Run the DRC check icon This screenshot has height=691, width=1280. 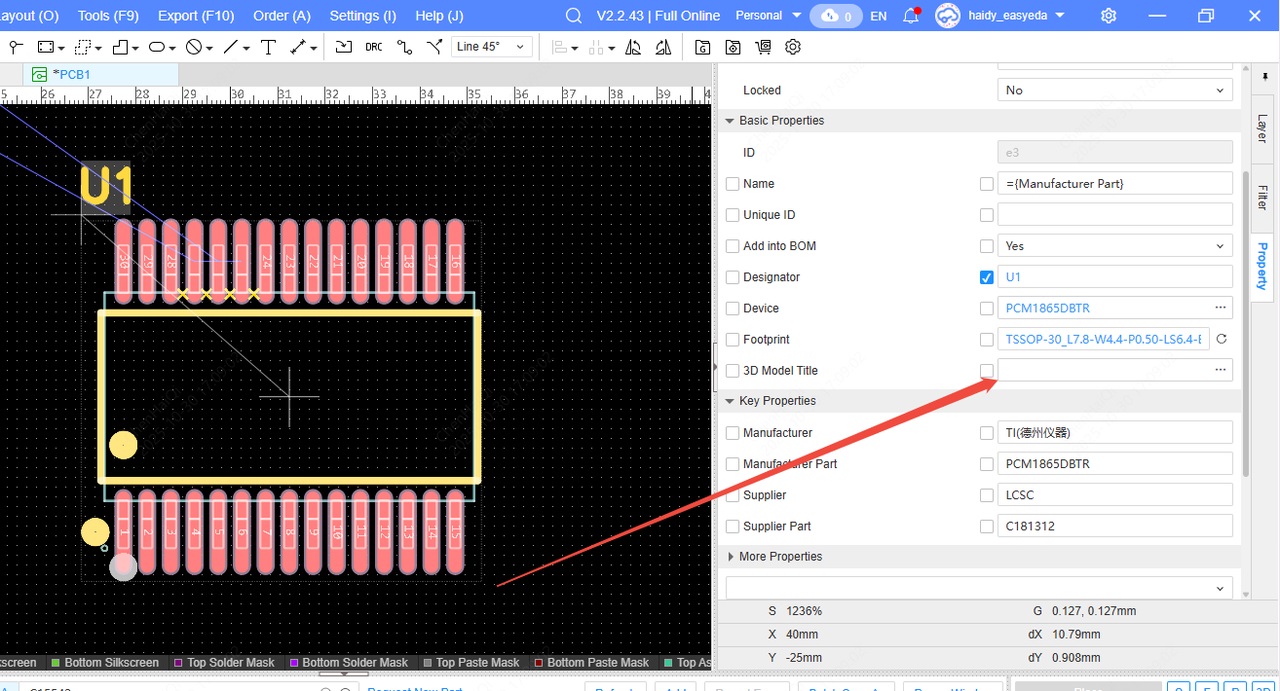click(373, 47)
